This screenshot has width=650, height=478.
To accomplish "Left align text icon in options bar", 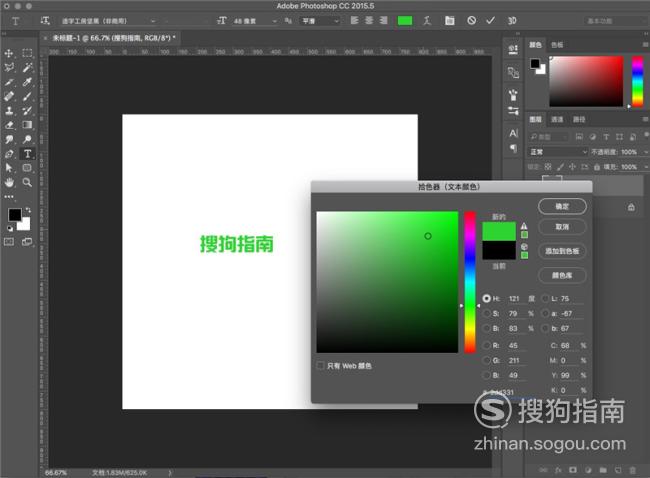I will 354,20.
